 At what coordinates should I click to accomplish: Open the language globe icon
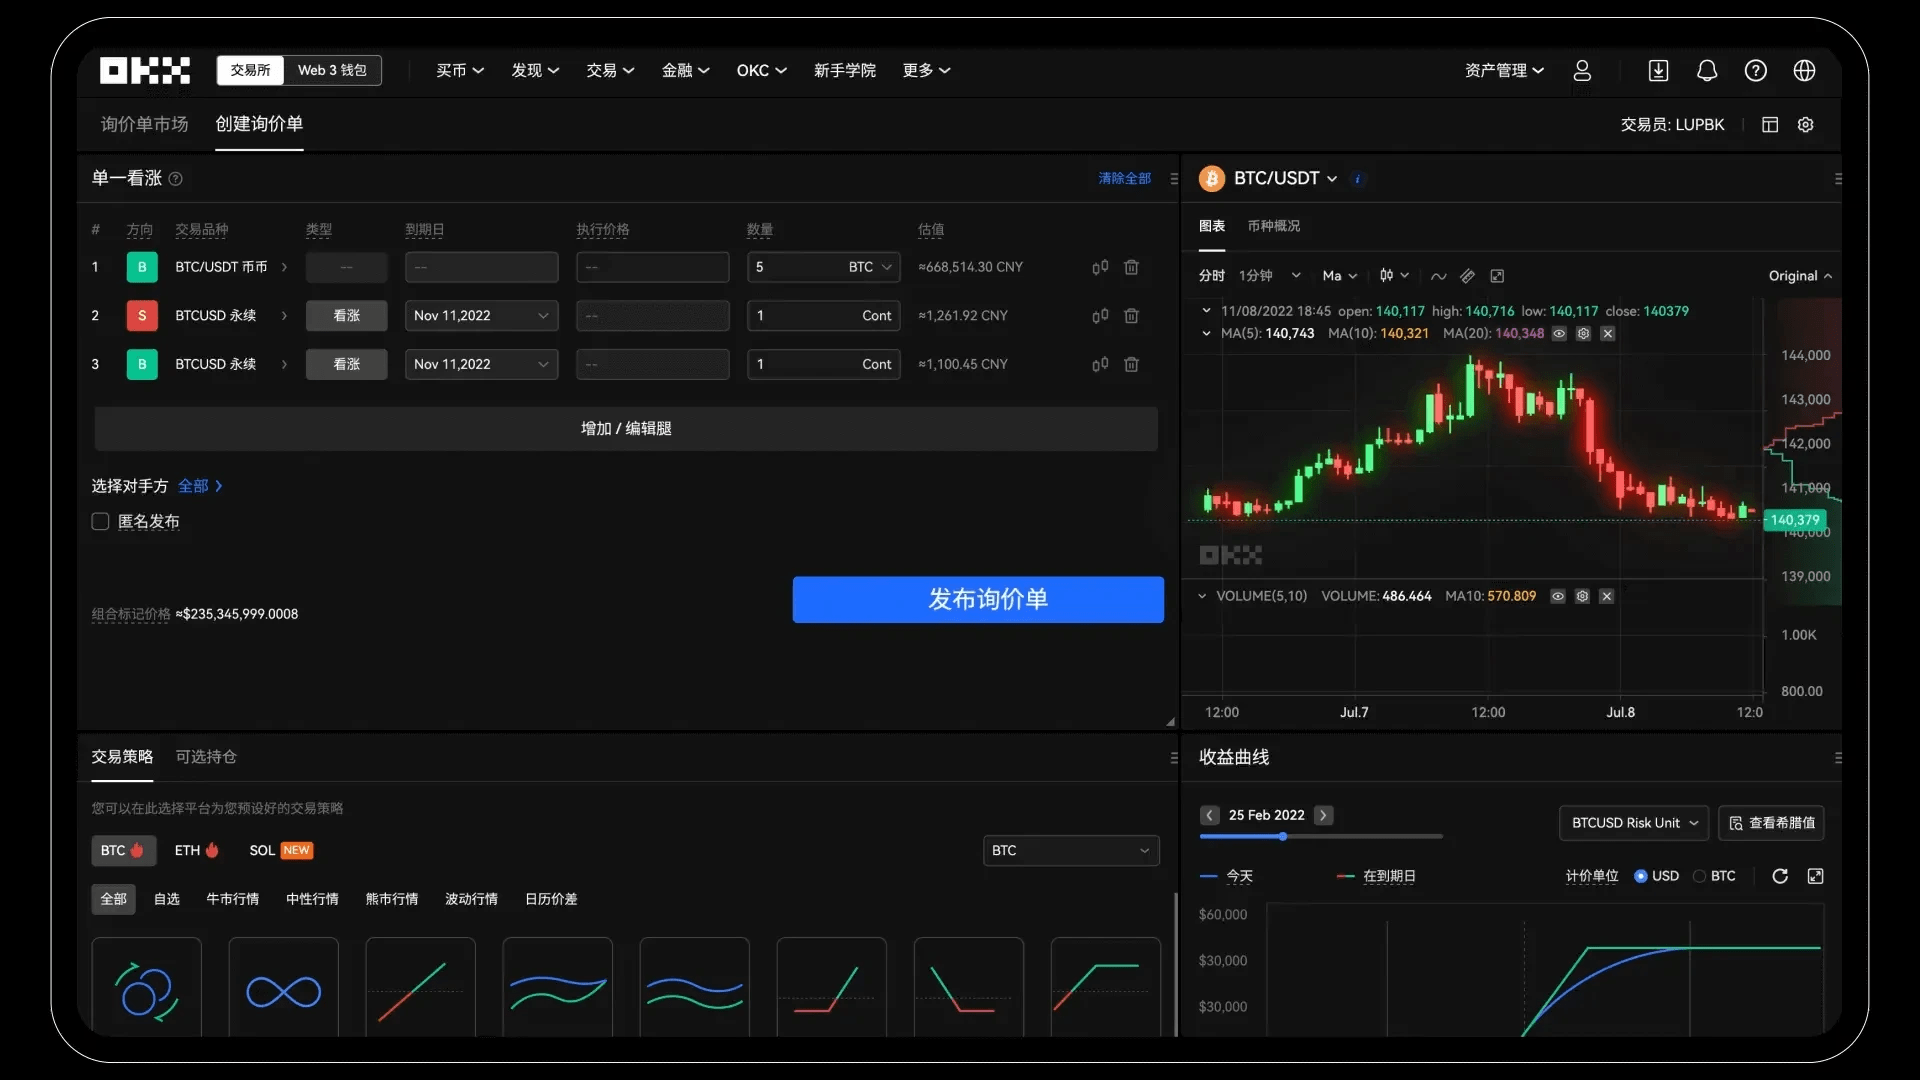[x=1804, y=70]
